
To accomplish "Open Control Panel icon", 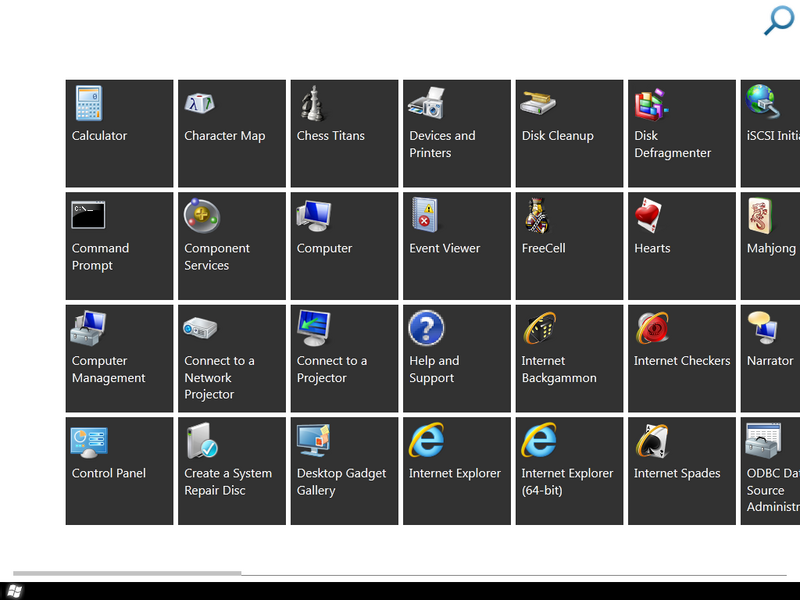I will point(89,442).
